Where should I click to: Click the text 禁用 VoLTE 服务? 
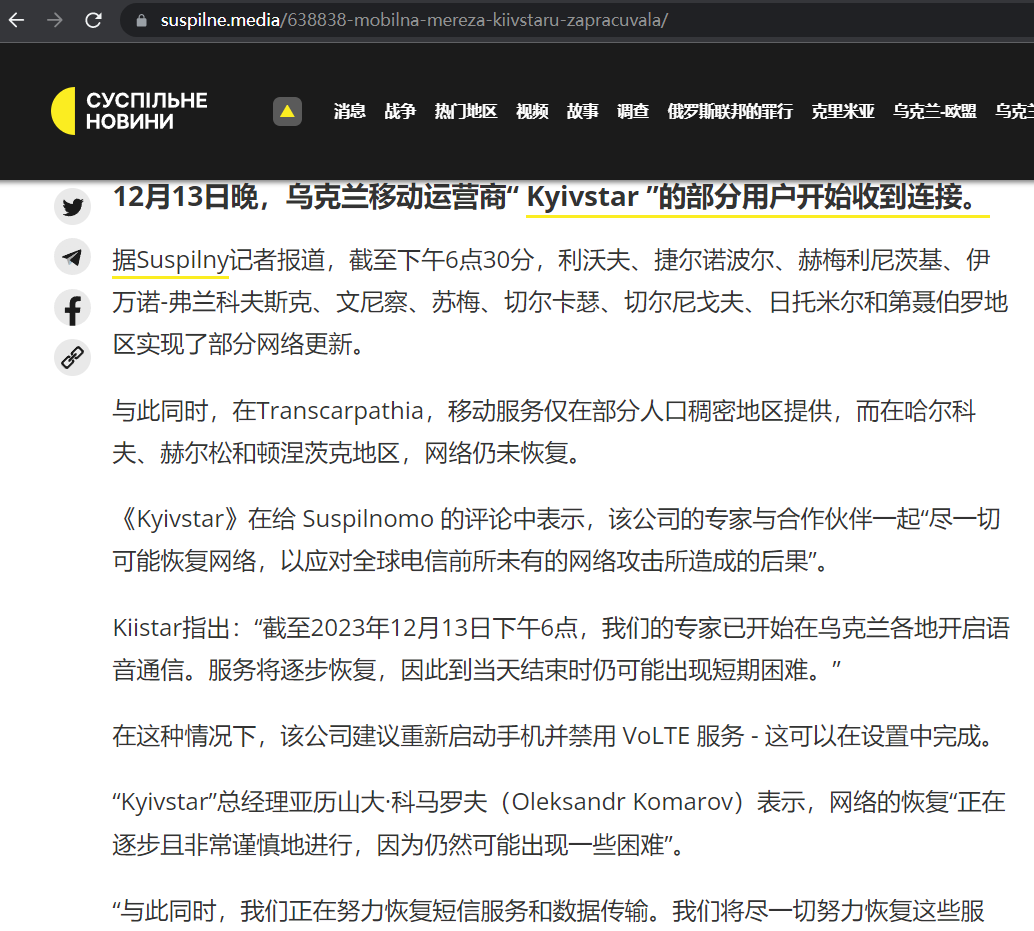click(x=656, y=736)
